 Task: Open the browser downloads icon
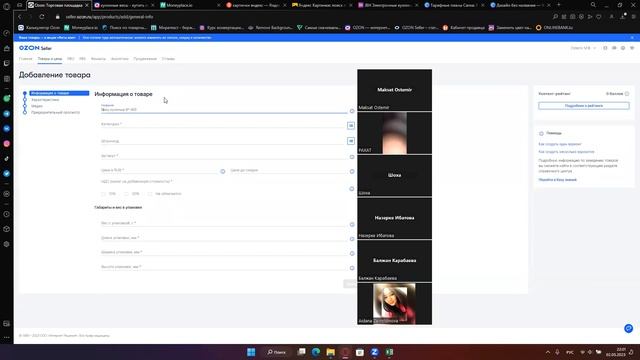click(623, 16)
